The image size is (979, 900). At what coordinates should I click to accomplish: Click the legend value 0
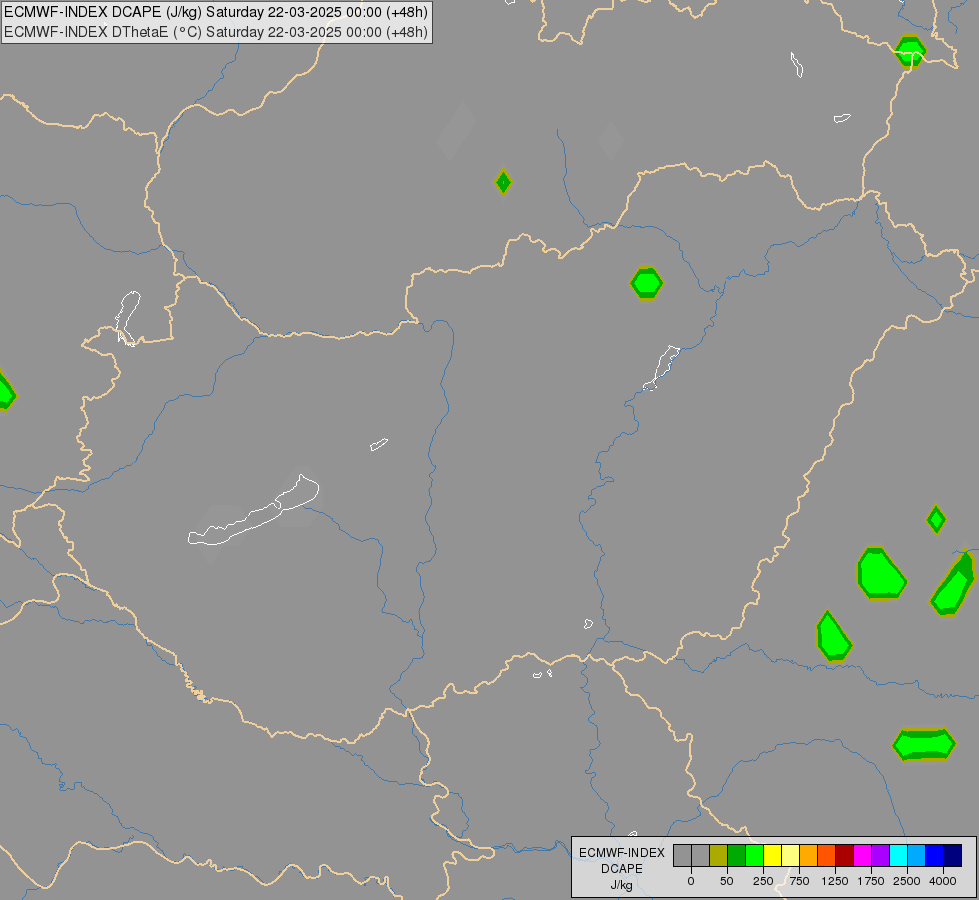coord(691,881)
